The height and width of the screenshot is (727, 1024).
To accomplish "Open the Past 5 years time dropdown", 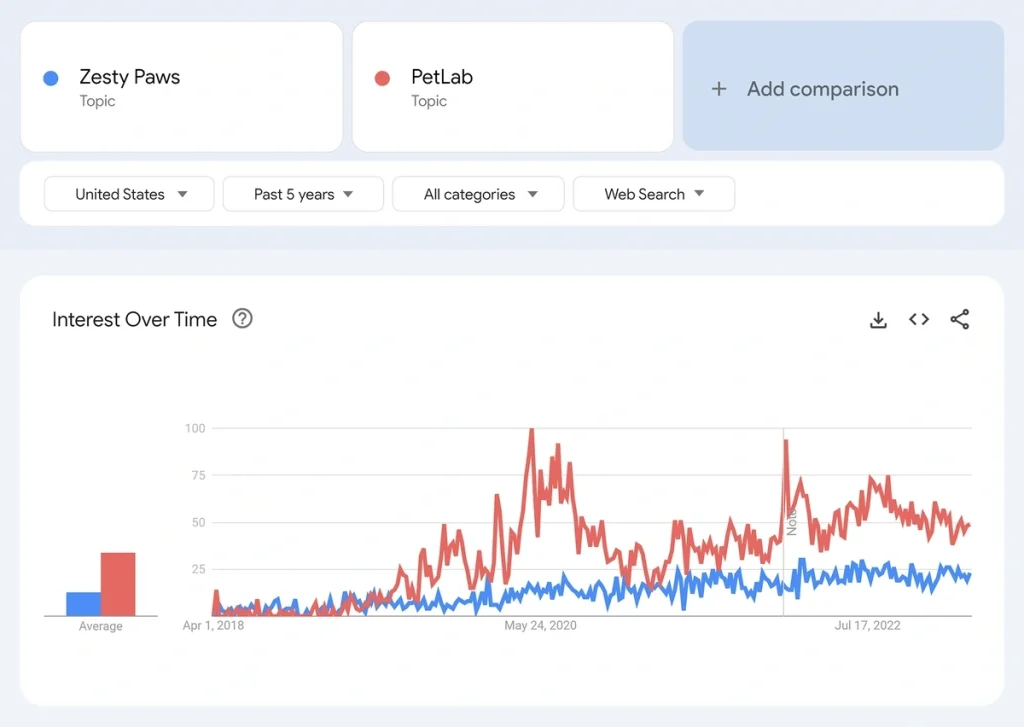I will click(303, 194).
